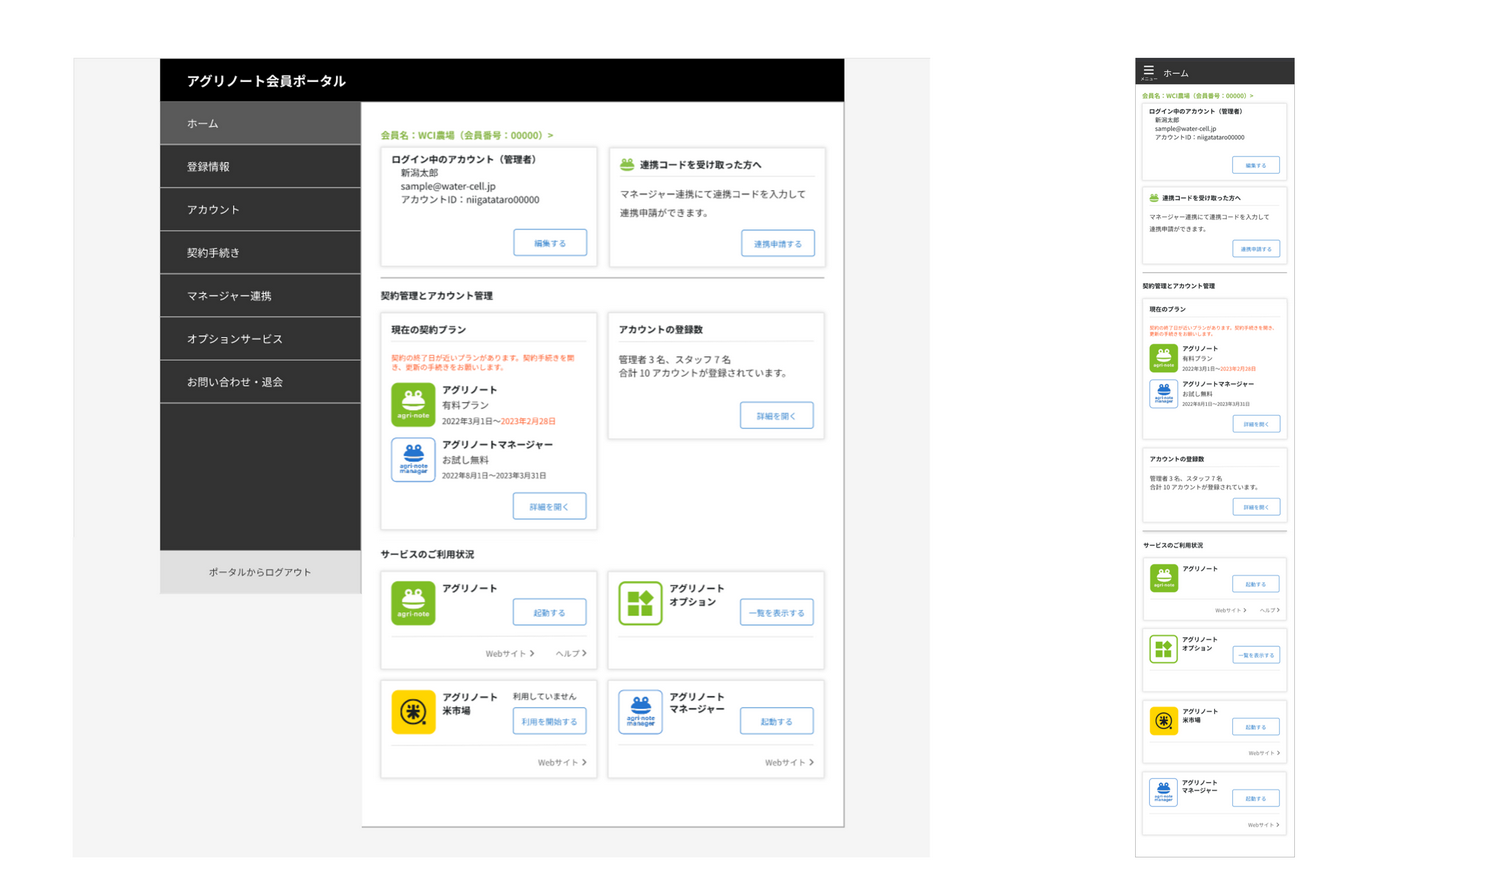Click member name link 会員名:WCI農場 in desktop layout
This screenshot has width=1500, height=896.
[x=467, y=135]
